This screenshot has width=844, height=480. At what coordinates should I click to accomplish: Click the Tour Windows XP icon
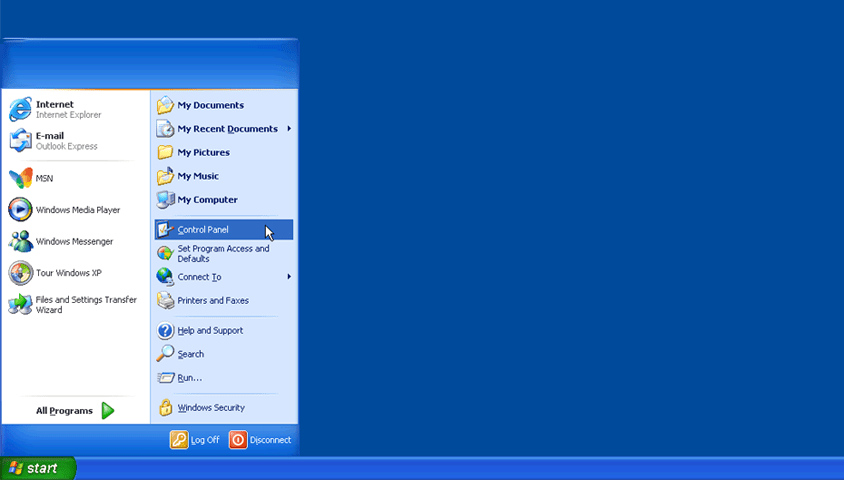(x=20, y=273)
